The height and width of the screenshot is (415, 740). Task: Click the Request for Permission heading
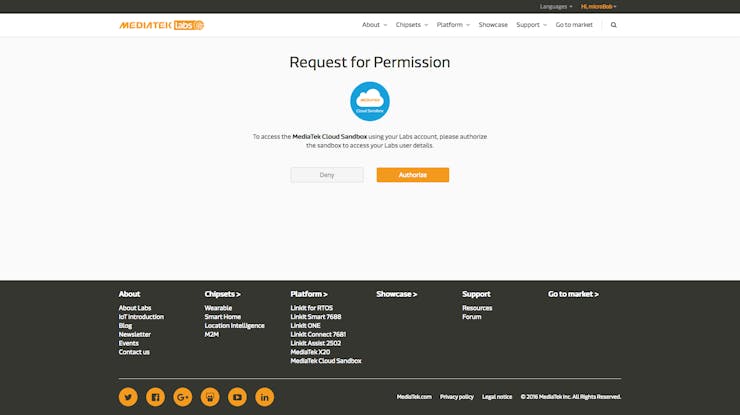click(x=370, y=62)
